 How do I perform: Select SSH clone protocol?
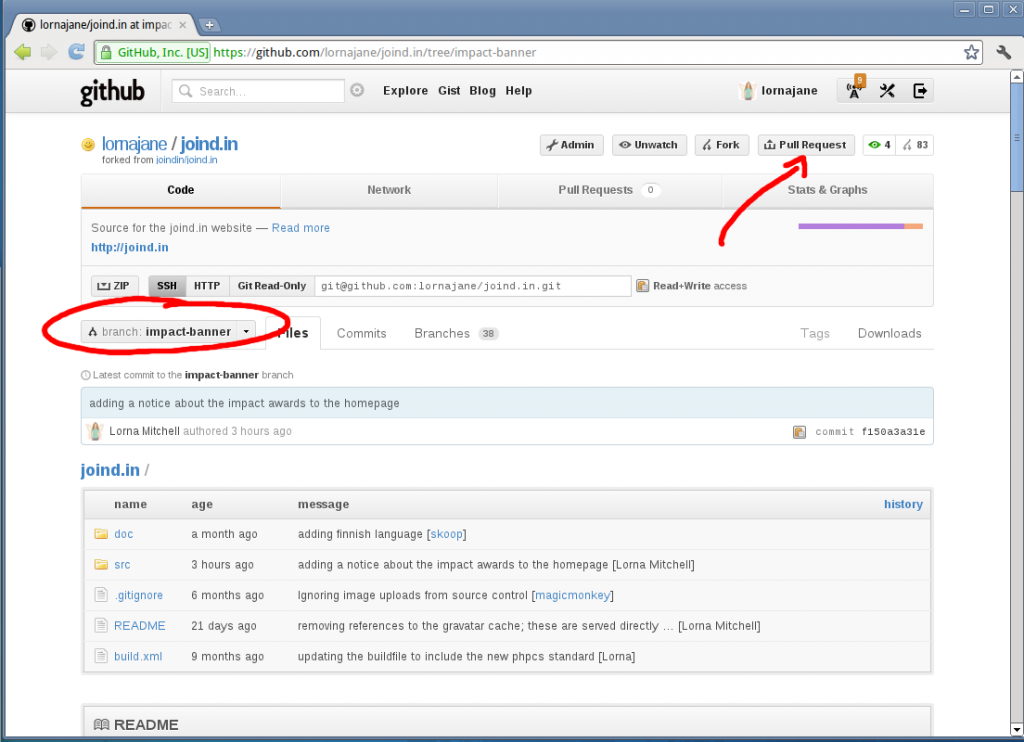pyautogui.click(x=166, y=286)
